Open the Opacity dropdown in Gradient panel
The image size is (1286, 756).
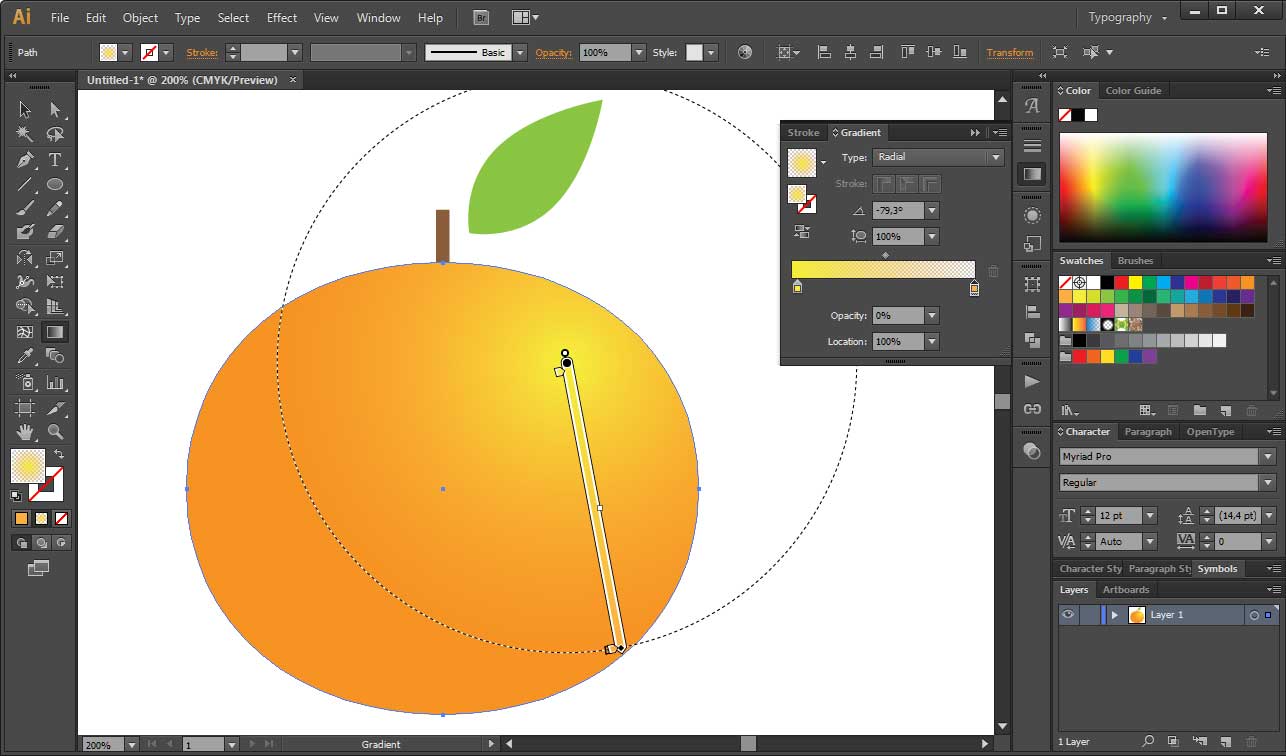[x=931, y=315]
